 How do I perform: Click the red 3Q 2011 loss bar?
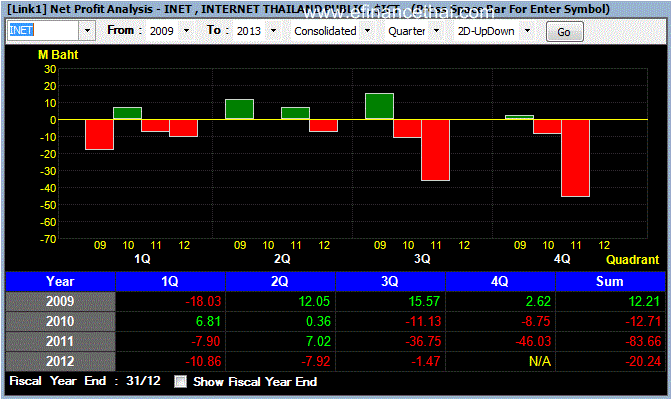[x=435, y=150]
